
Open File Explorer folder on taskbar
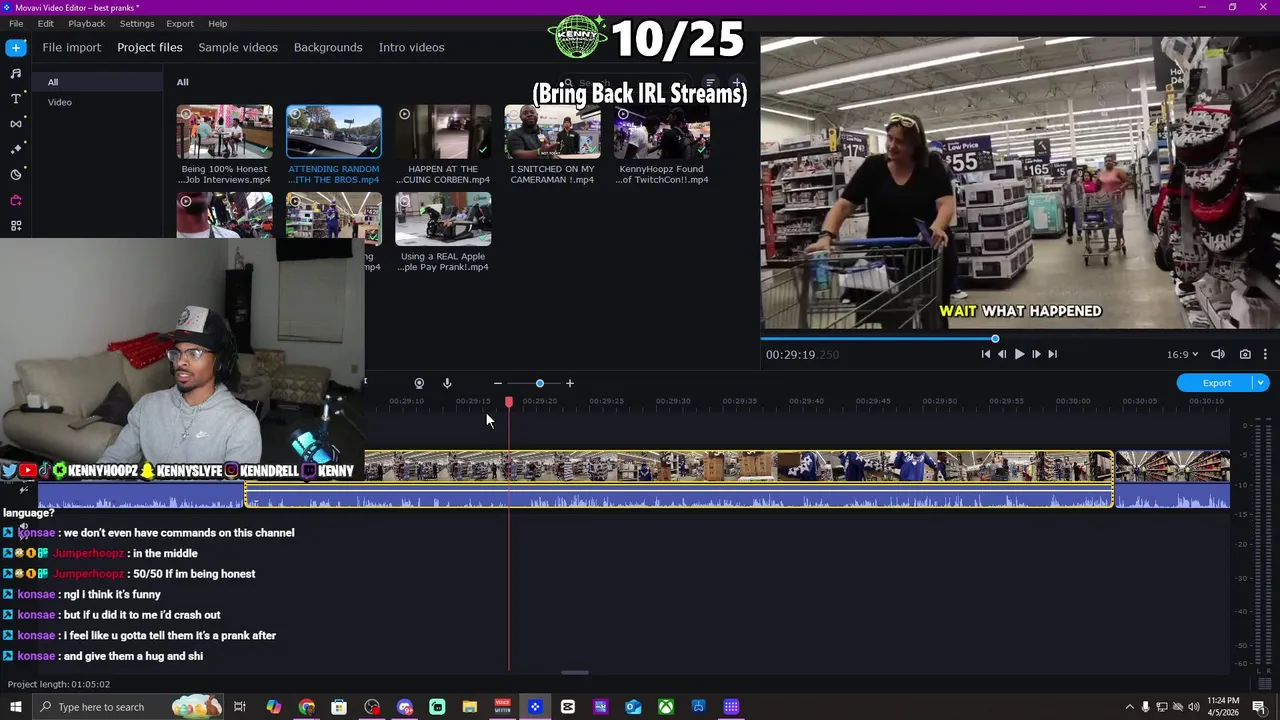click(x=469, y=707)
